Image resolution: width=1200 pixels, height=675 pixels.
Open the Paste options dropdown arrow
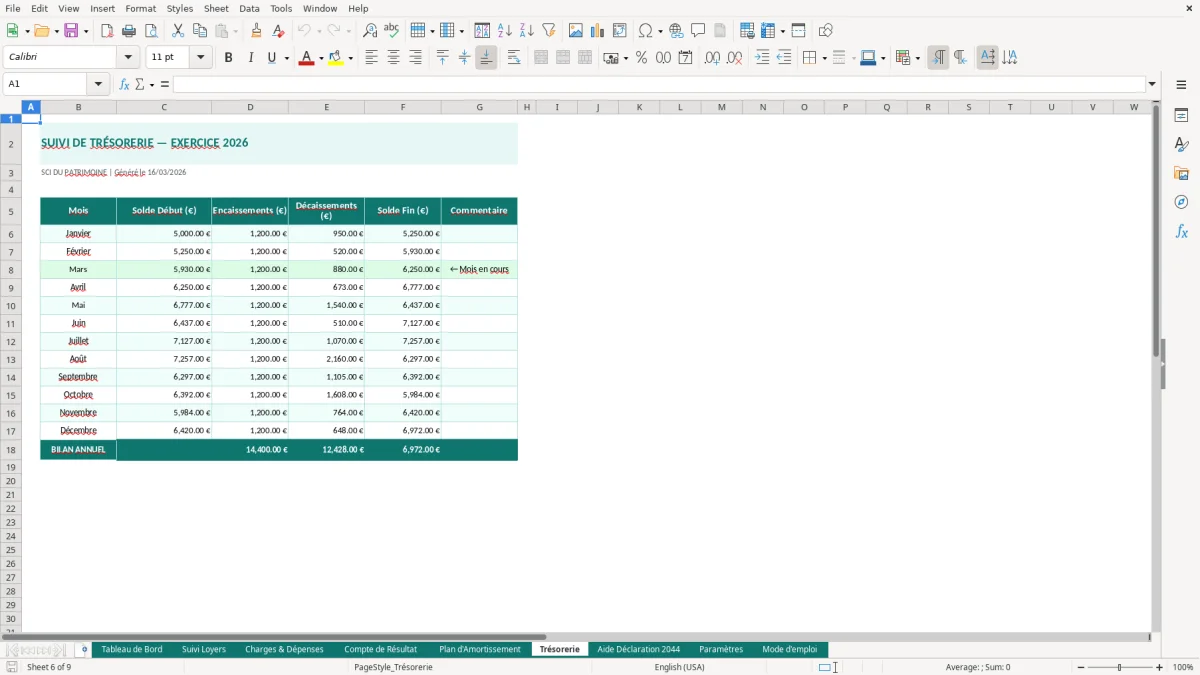coord(236,31)
